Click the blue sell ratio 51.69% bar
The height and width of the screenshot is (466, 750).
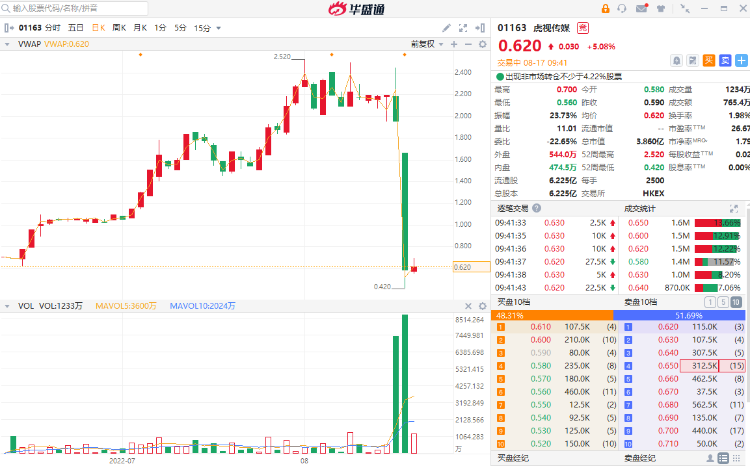pos(679,315)
